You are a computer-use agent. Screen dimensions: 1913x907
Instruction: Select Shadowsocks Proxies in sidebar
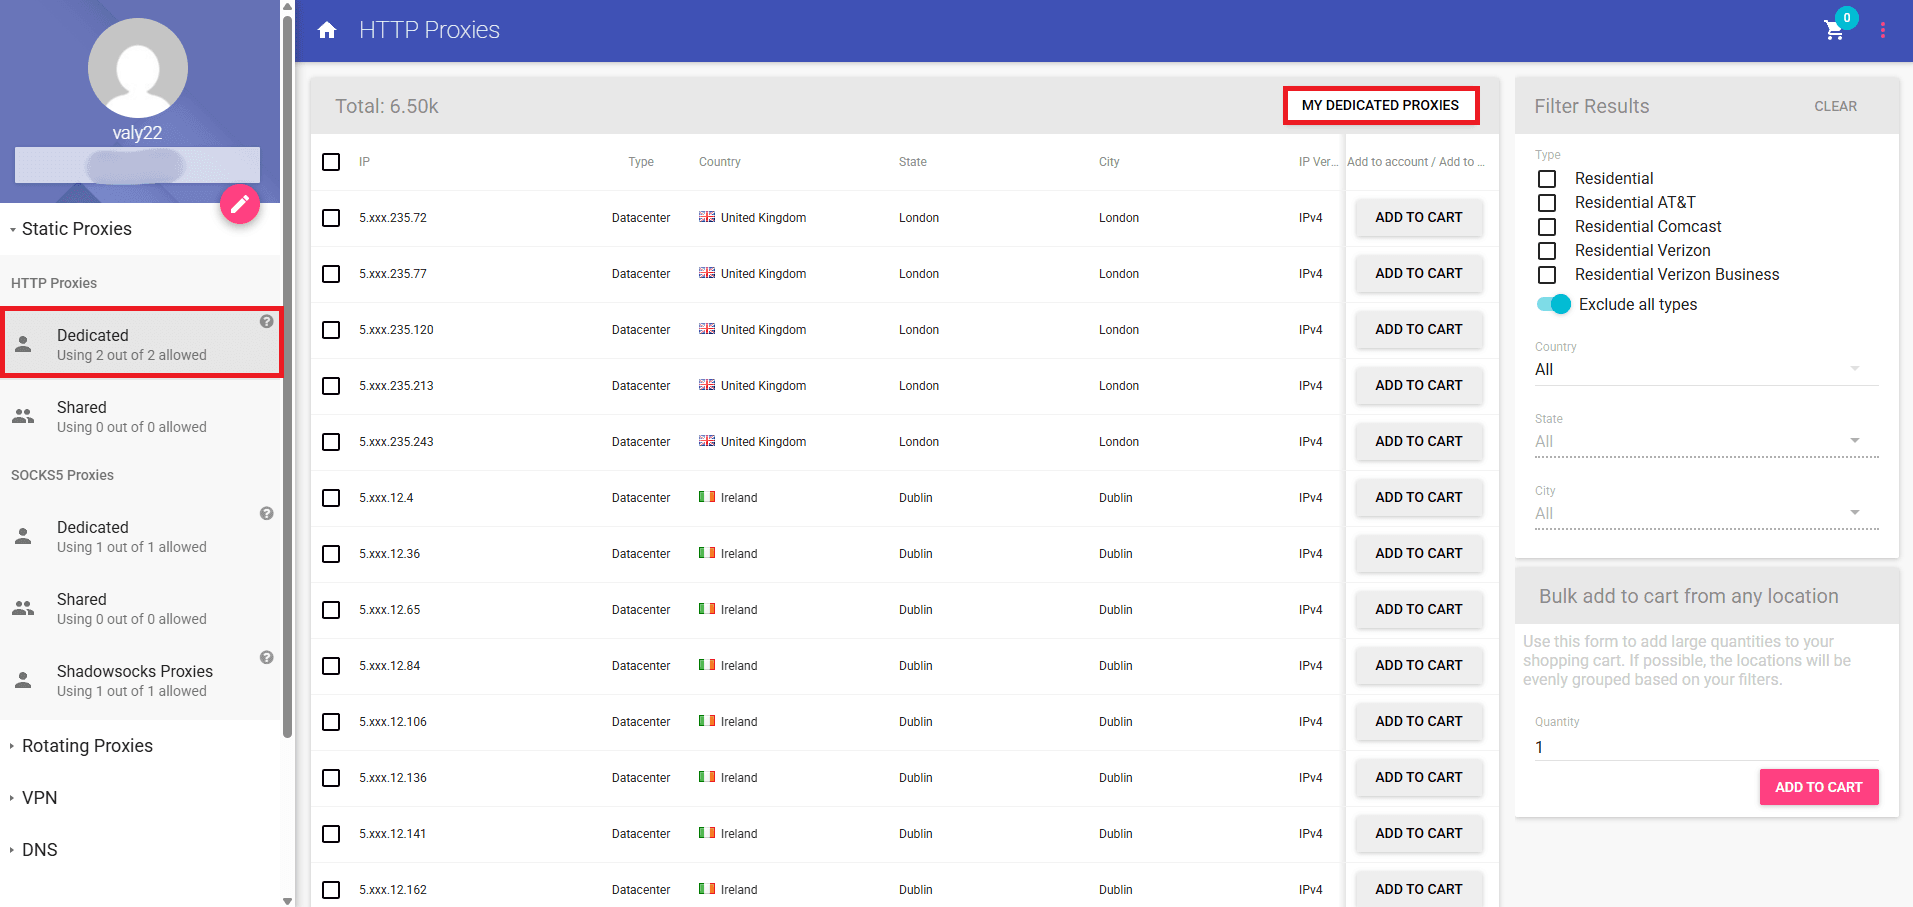point(134,681)
